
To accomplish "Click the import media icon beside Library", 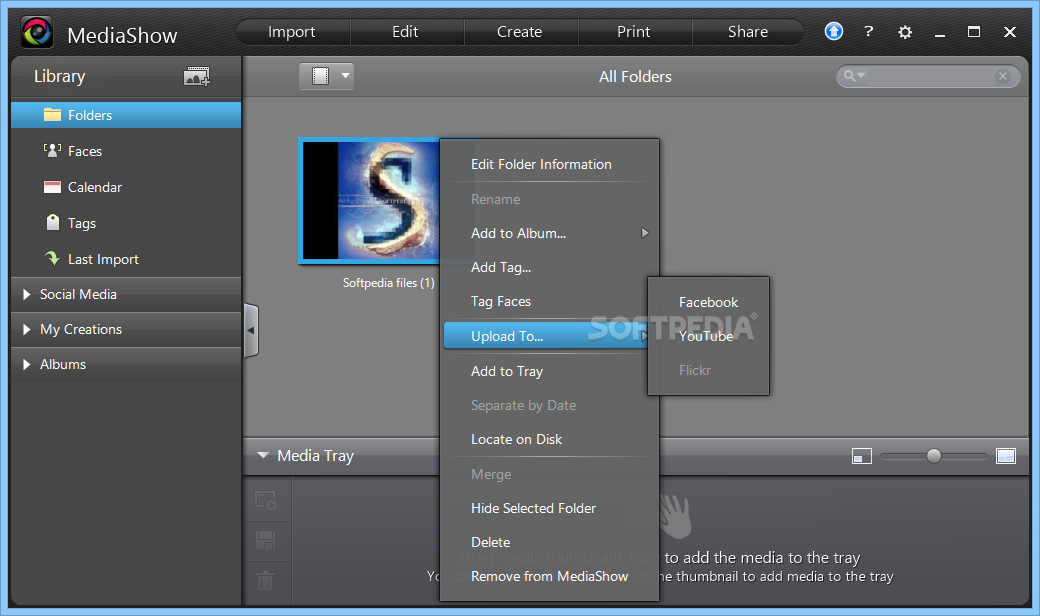I will point(196,76).
